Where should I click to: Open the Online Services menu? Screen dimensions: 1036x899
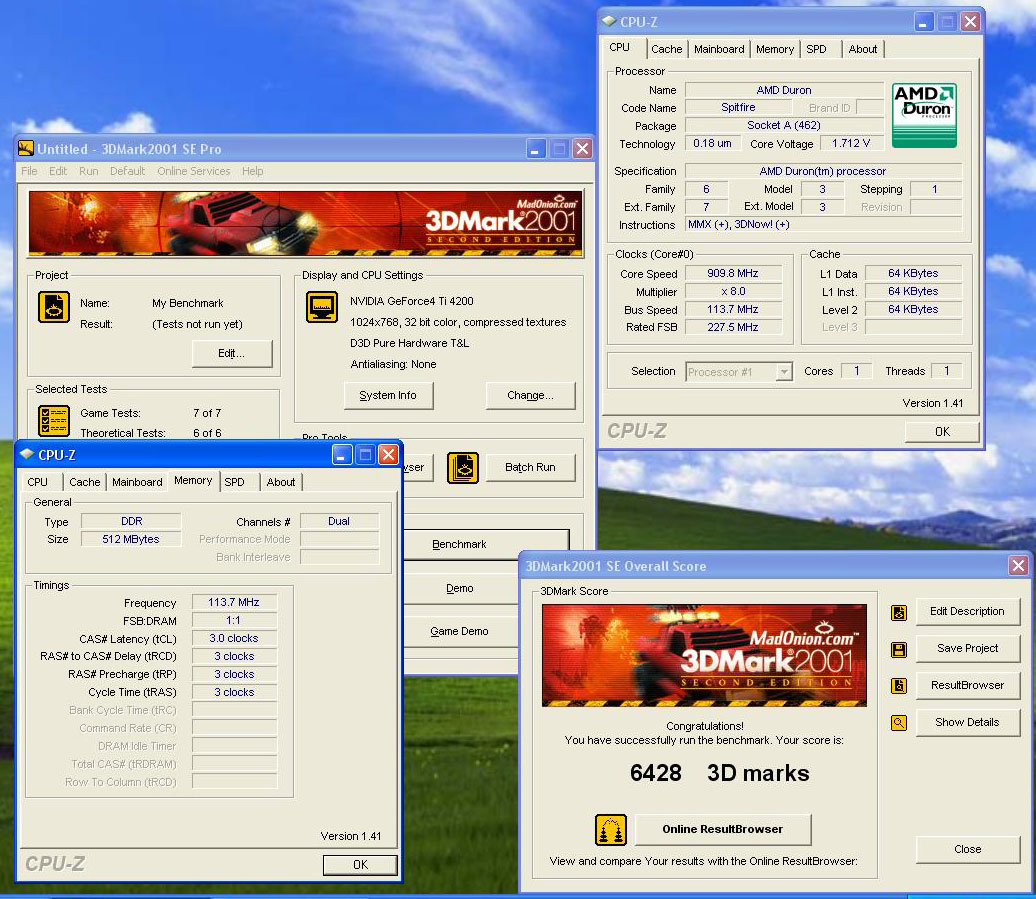[x=194, y=171]
